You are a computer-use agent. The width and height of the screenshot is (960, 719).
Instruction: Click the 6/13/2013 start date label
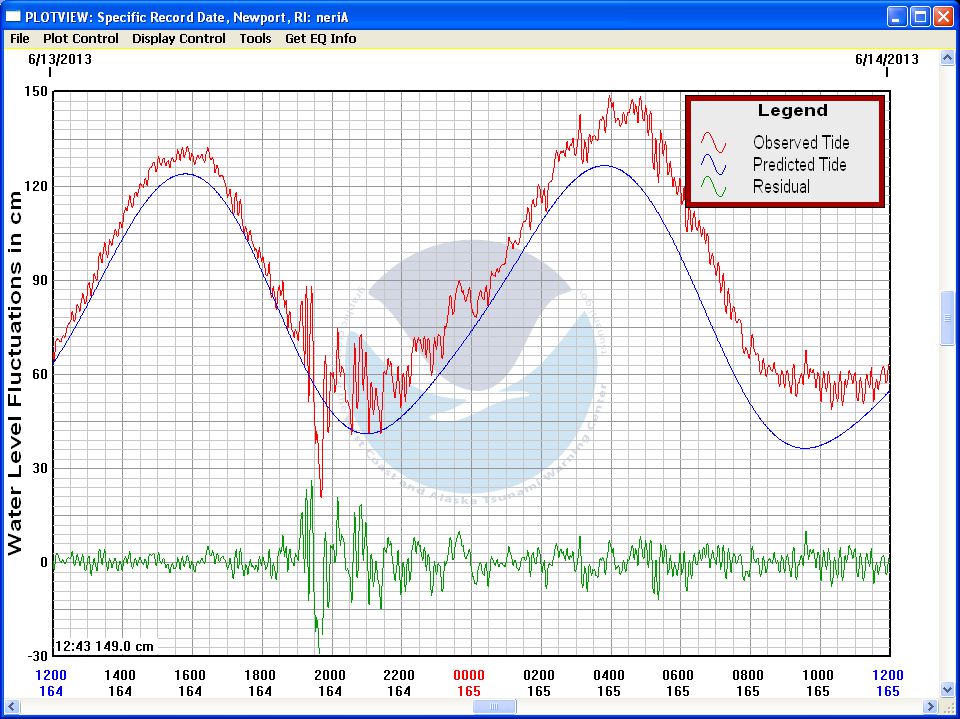click(x=61, y=59)
